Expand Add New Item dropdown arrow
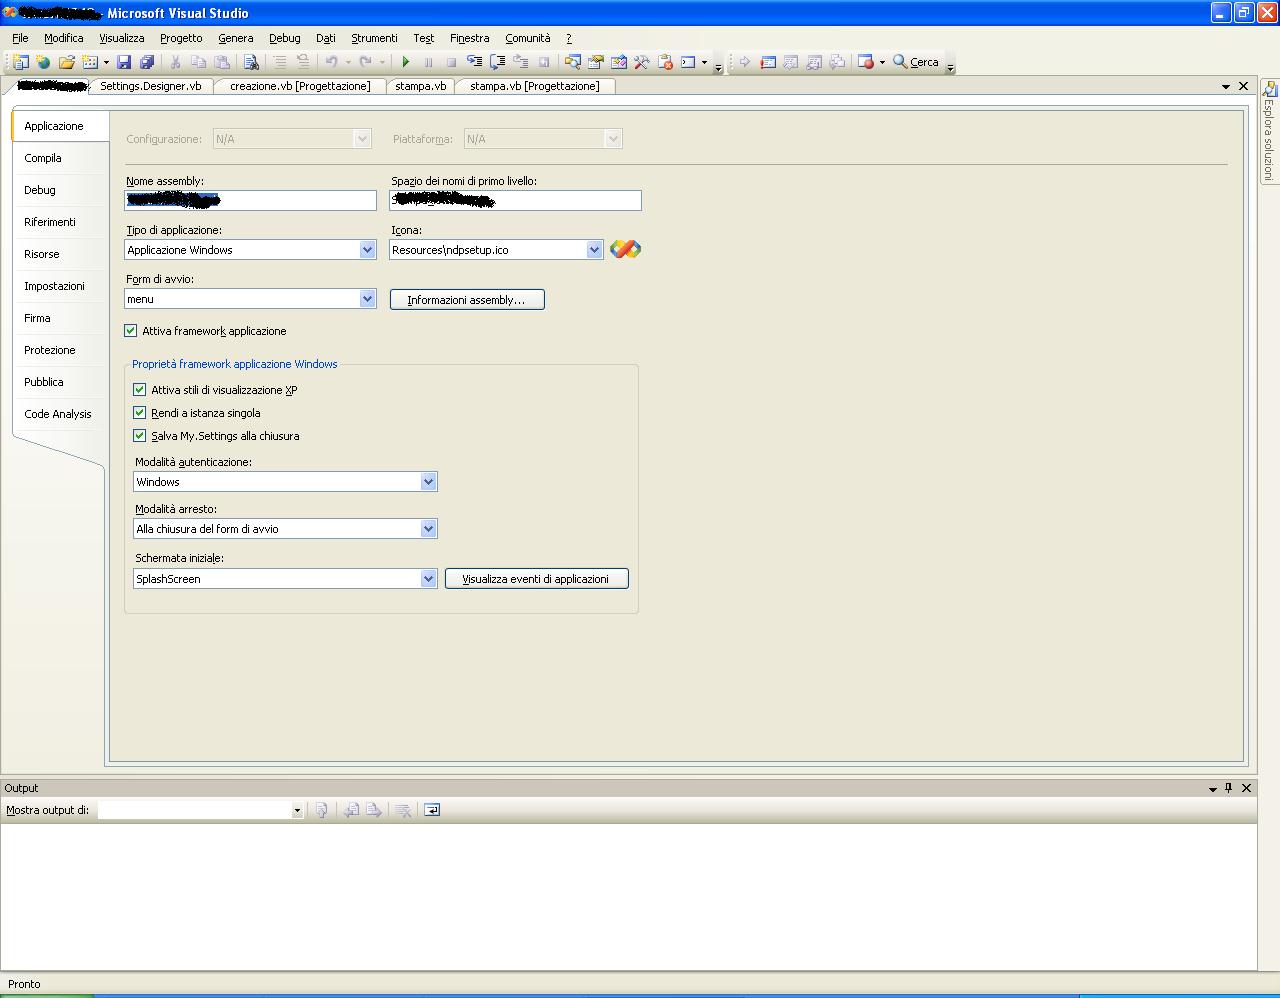 (x=106, y=62)
